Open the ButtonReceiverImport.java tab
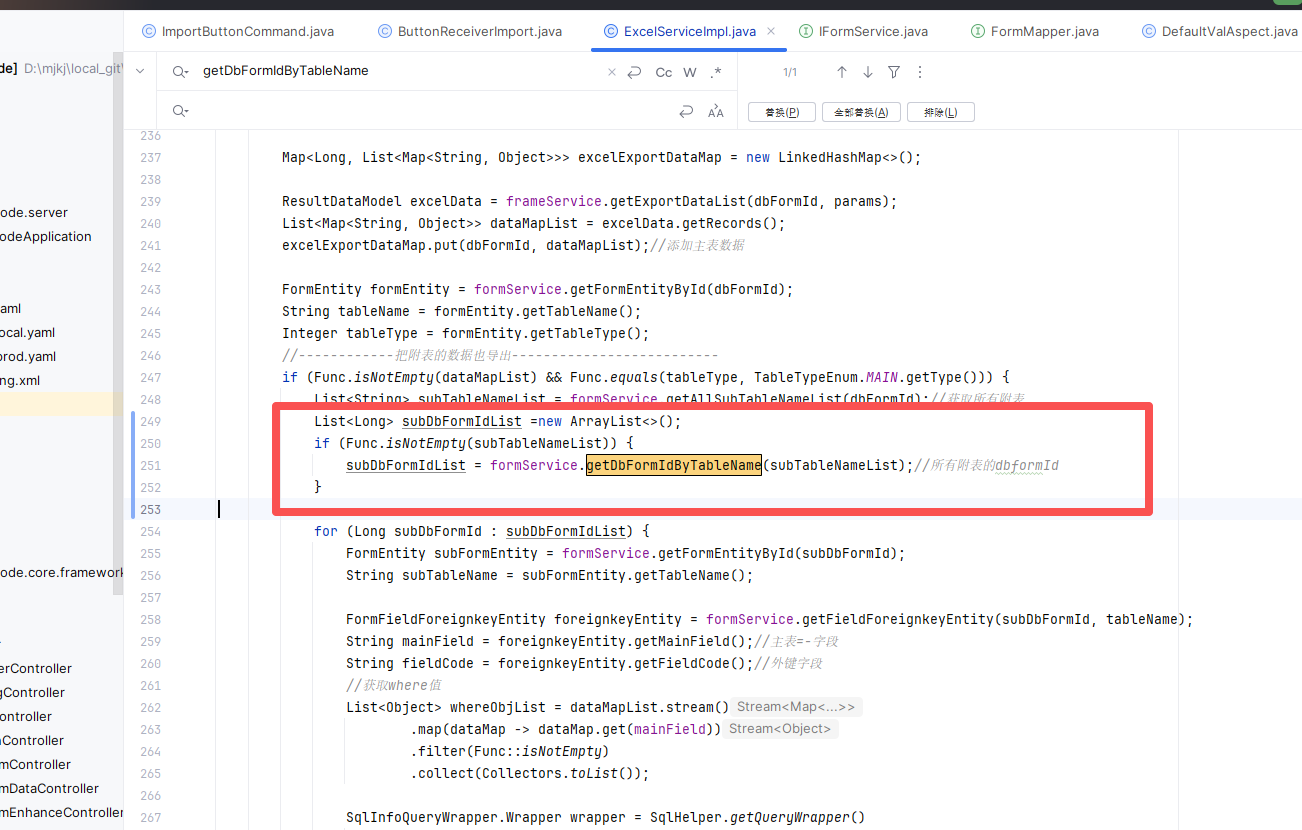Viewport: 1302px width, 830px height. [479, 31]
